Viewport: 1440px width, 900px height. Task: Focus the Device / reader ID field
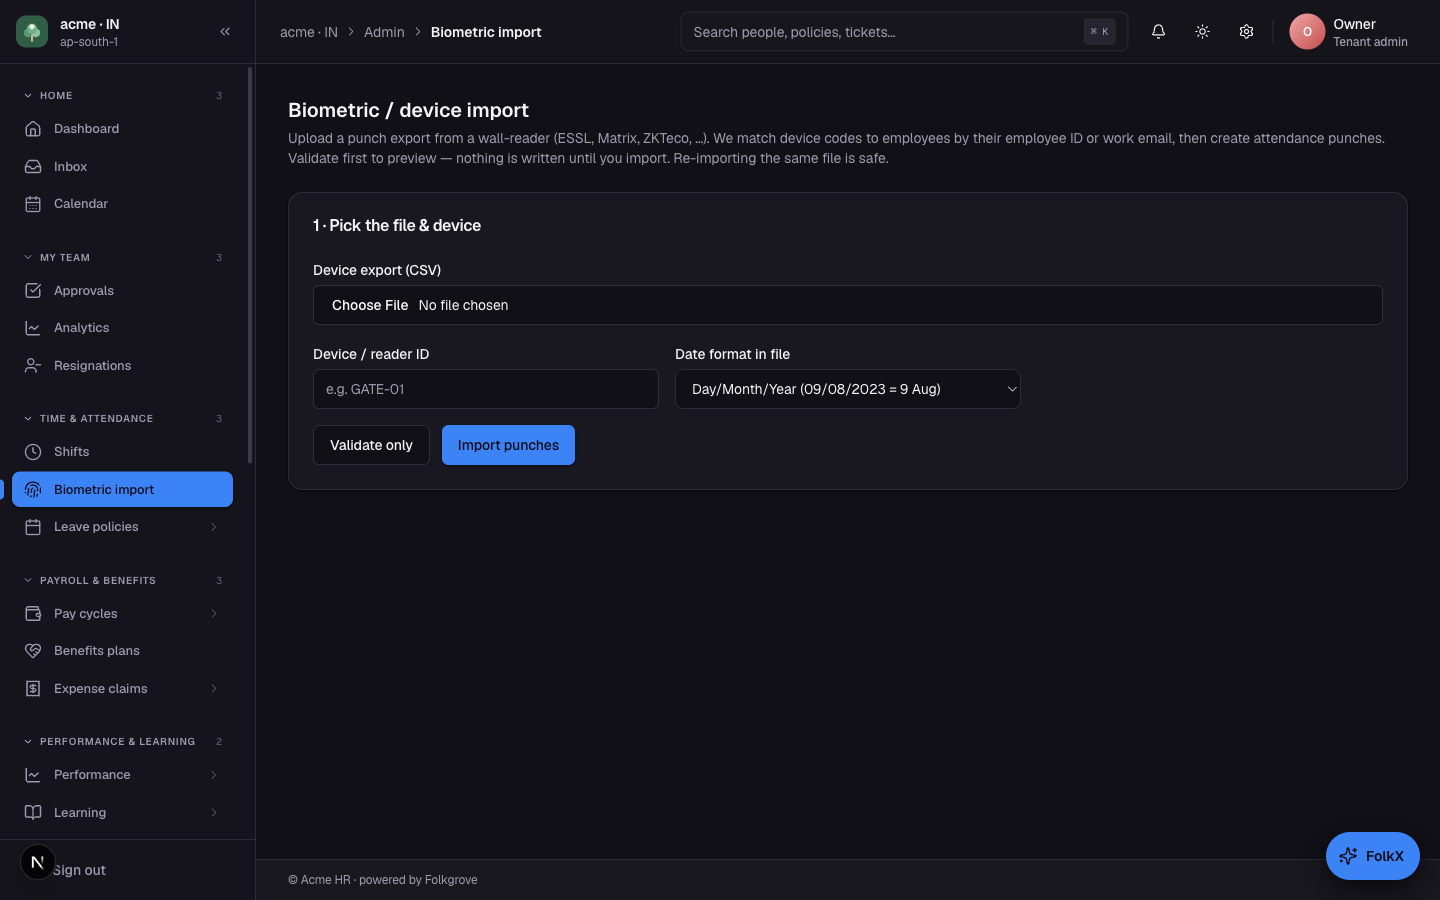[x=486, y=389]
